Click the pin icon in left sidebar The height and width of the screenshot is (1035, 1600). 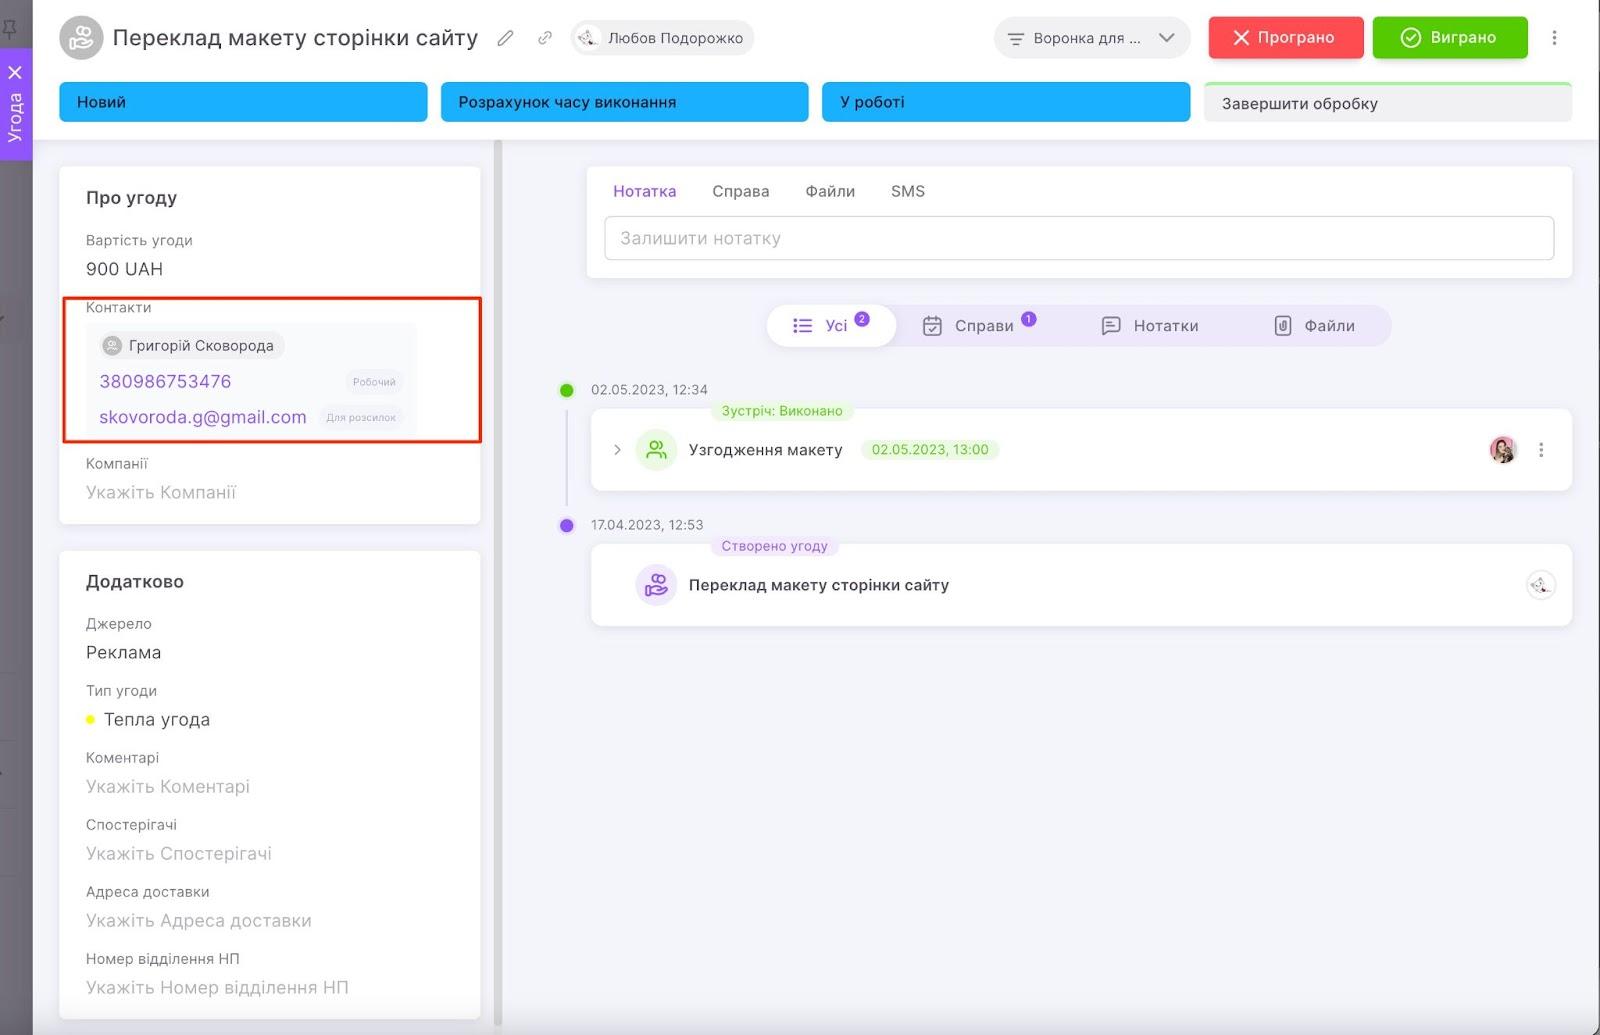(x=10, y=27)
